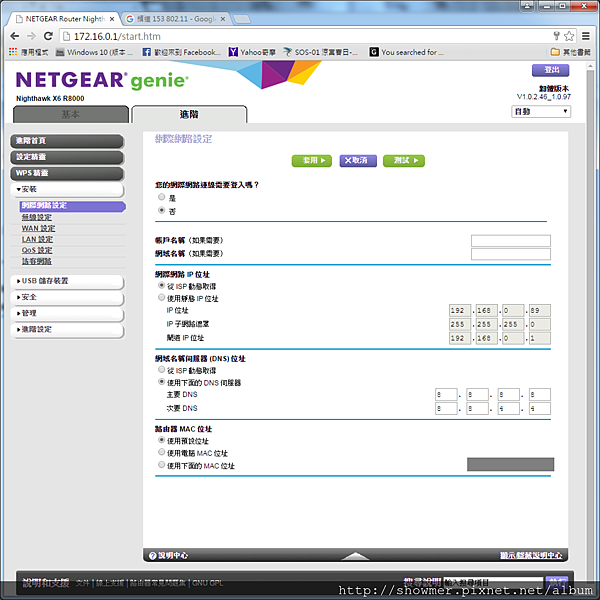The height and width of the screenshot is (600, 600).
Task: Choose get IP dynamically from ISP
Action: pyautogui.click(x=161, y=285)
